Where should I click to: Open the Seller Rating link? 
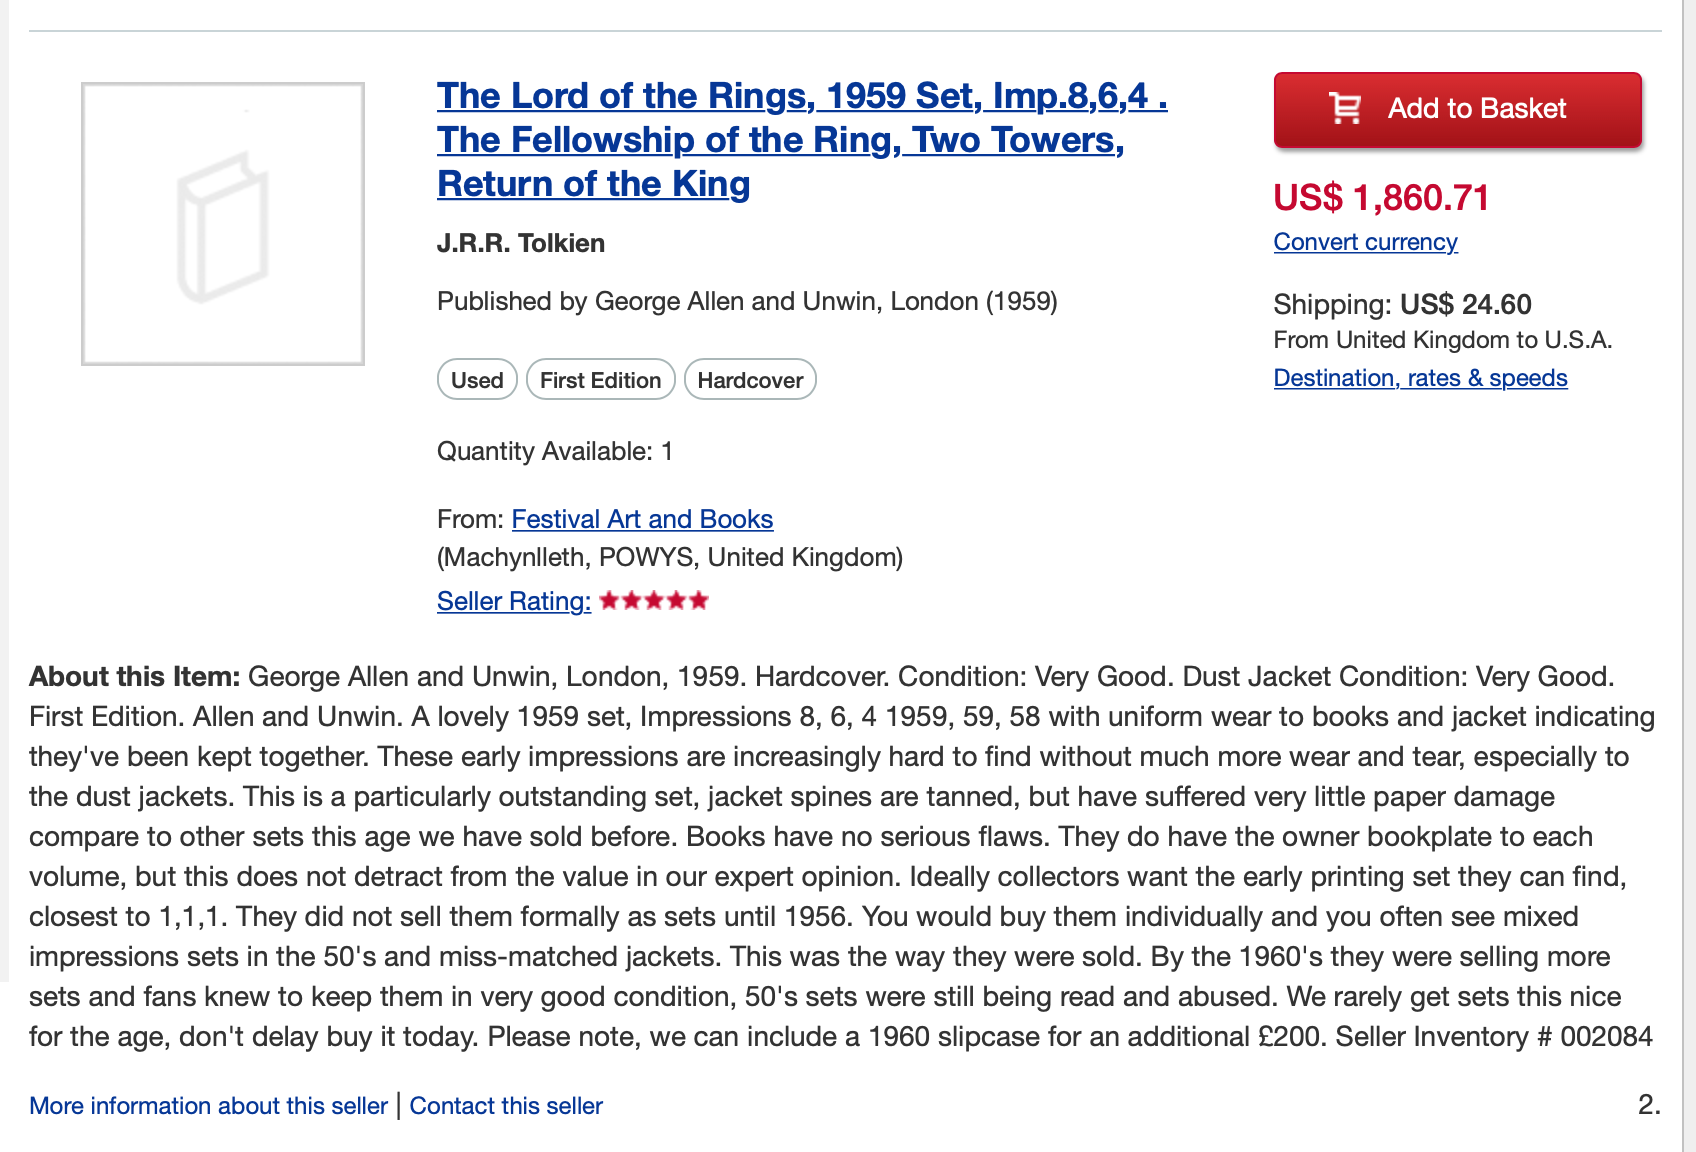coord(514,601)
